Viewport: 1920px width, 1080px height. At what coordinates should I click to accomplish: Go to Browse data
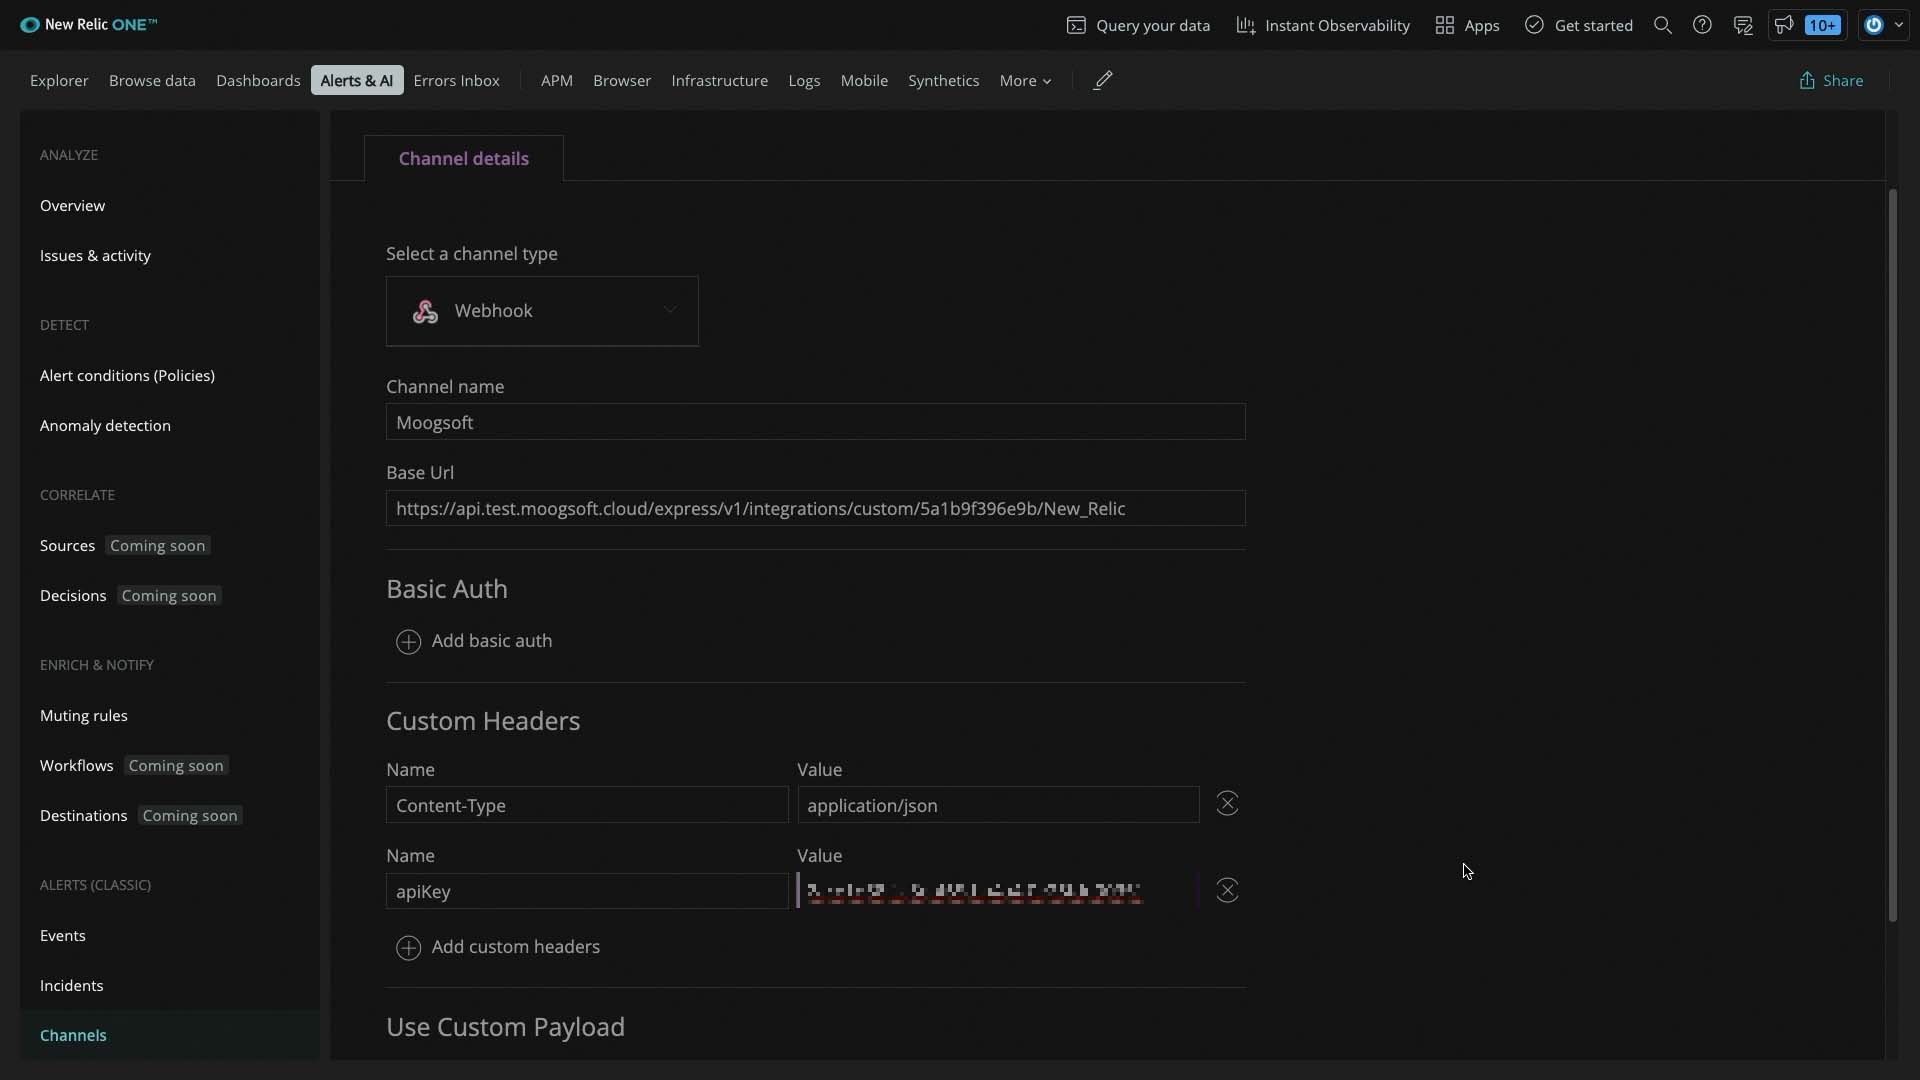point(152,81)
